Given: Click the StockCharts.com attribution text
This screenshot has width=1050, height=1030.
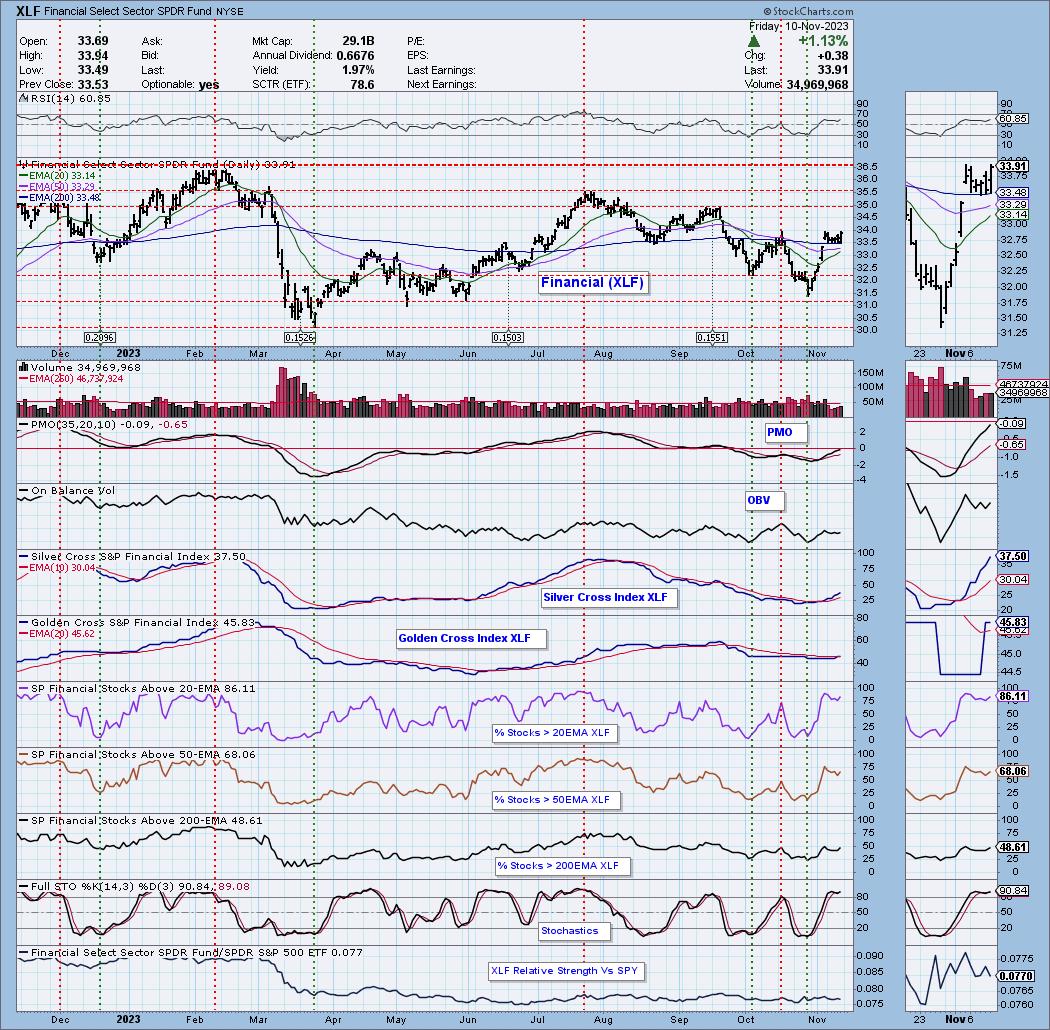Looking at the screenshot, I should click(808, 11).
